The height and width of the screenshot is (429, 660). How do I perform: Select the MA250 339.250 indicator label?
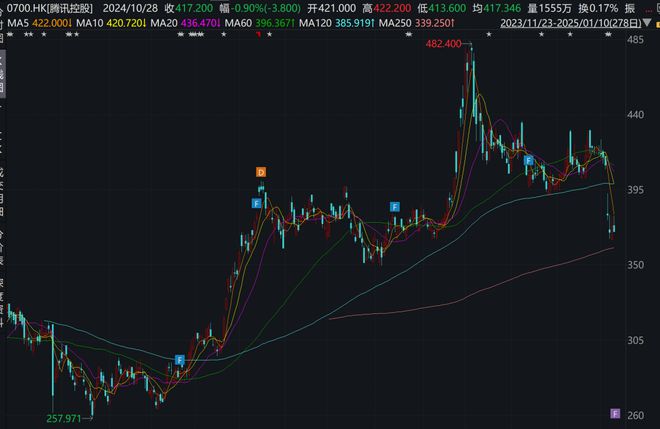click(417, 23)
